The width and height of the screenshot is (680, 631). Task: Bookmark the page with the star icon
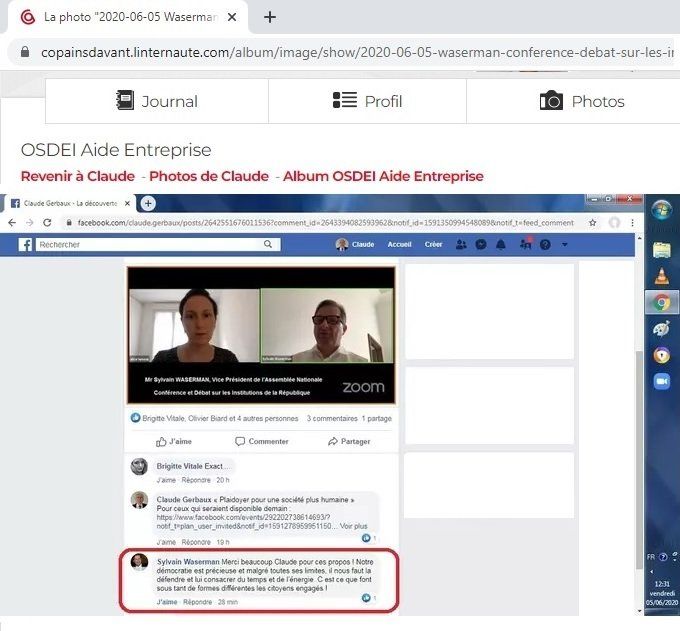point(592,223)
